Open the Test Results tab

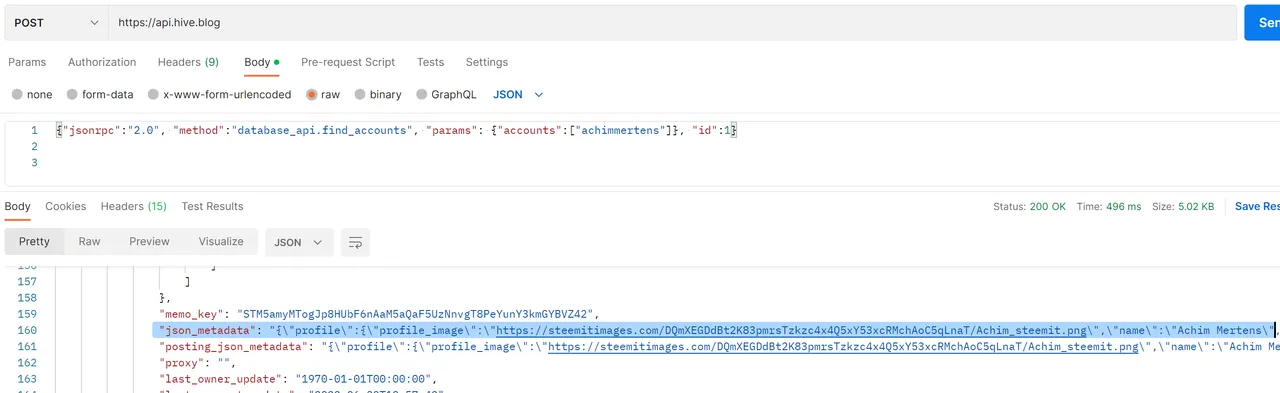212,206
